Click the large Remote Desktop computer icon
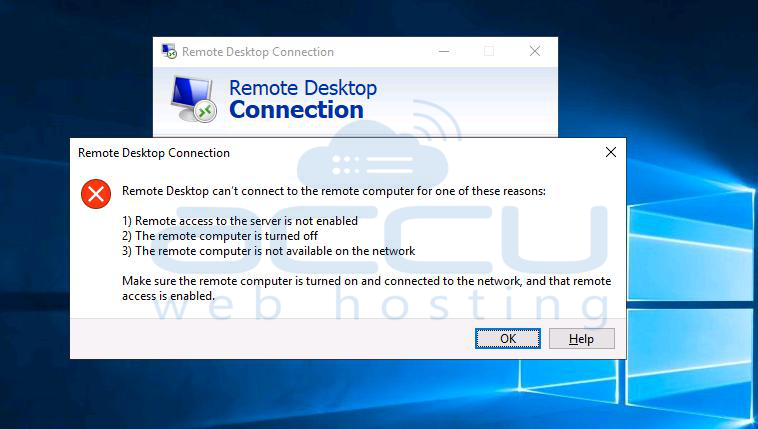758x429 pixels. [x=194, y=99]
